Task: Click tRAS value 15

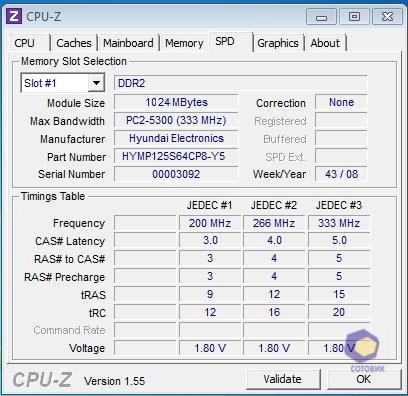Action: tap(339, 294)
